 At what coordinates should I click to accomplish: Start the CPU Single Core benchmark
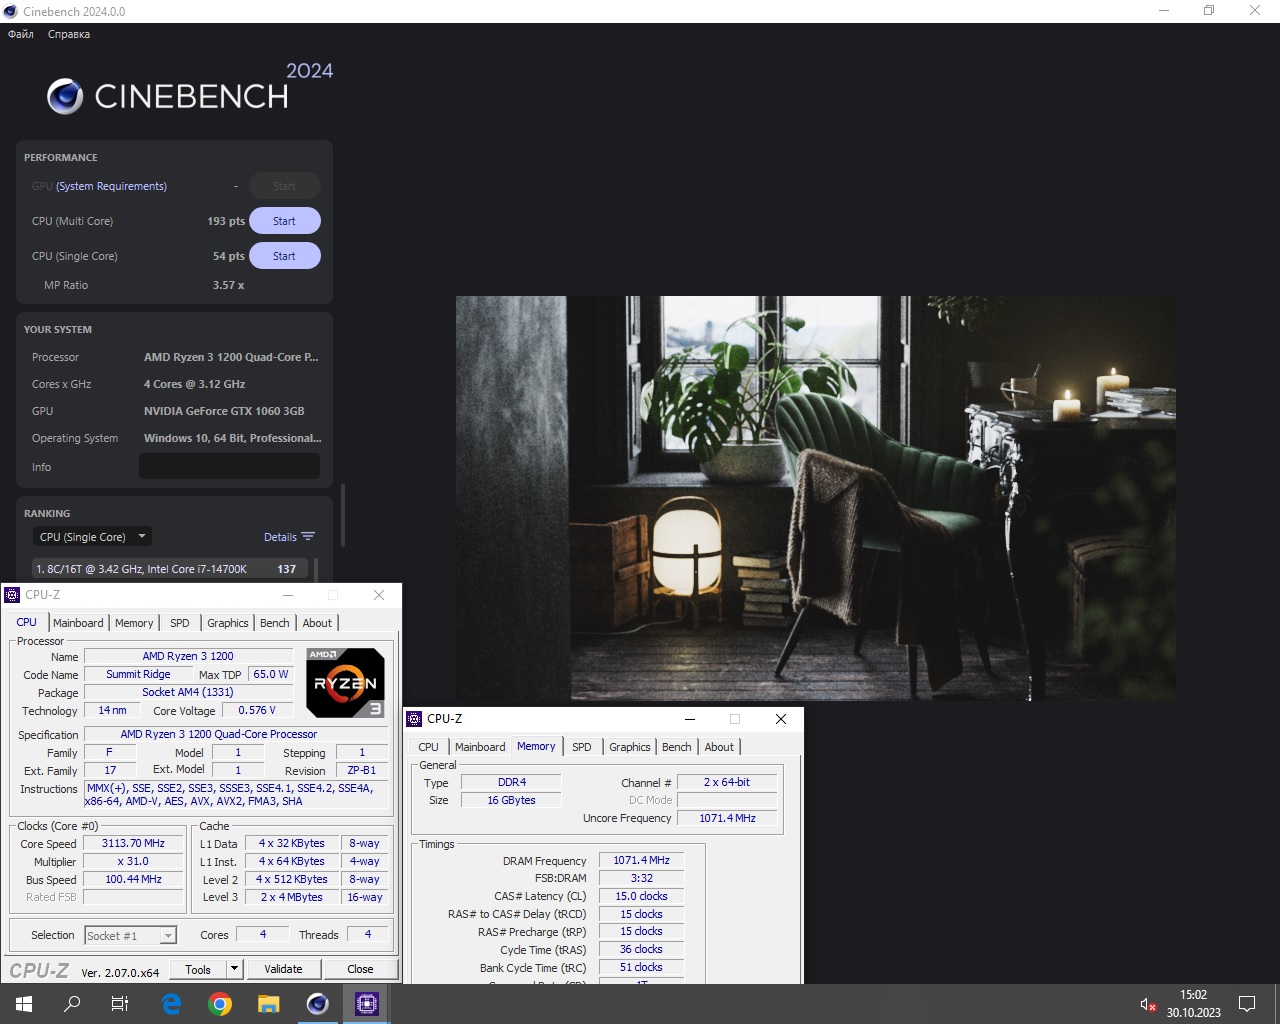284,256
